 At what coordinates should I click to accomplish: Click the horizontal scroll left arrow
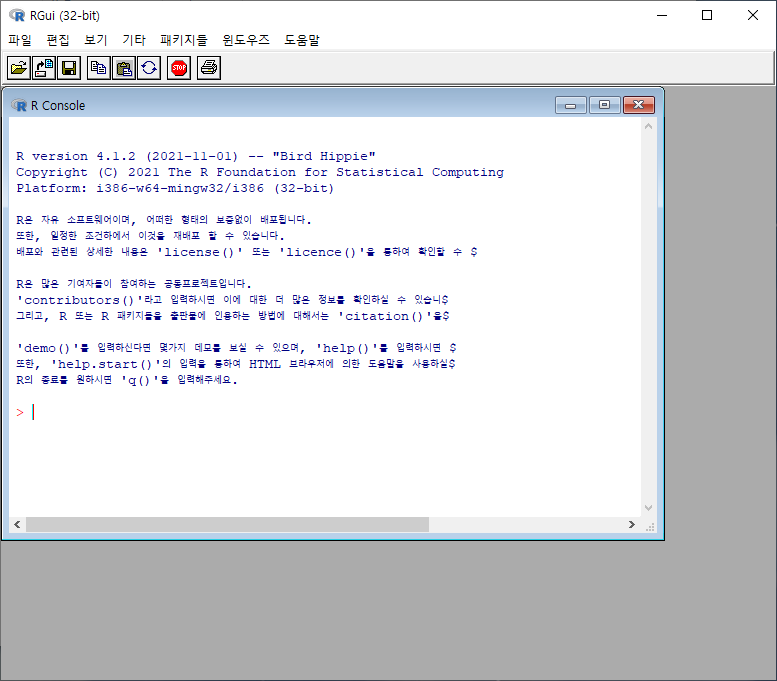[x=17, y=524]
